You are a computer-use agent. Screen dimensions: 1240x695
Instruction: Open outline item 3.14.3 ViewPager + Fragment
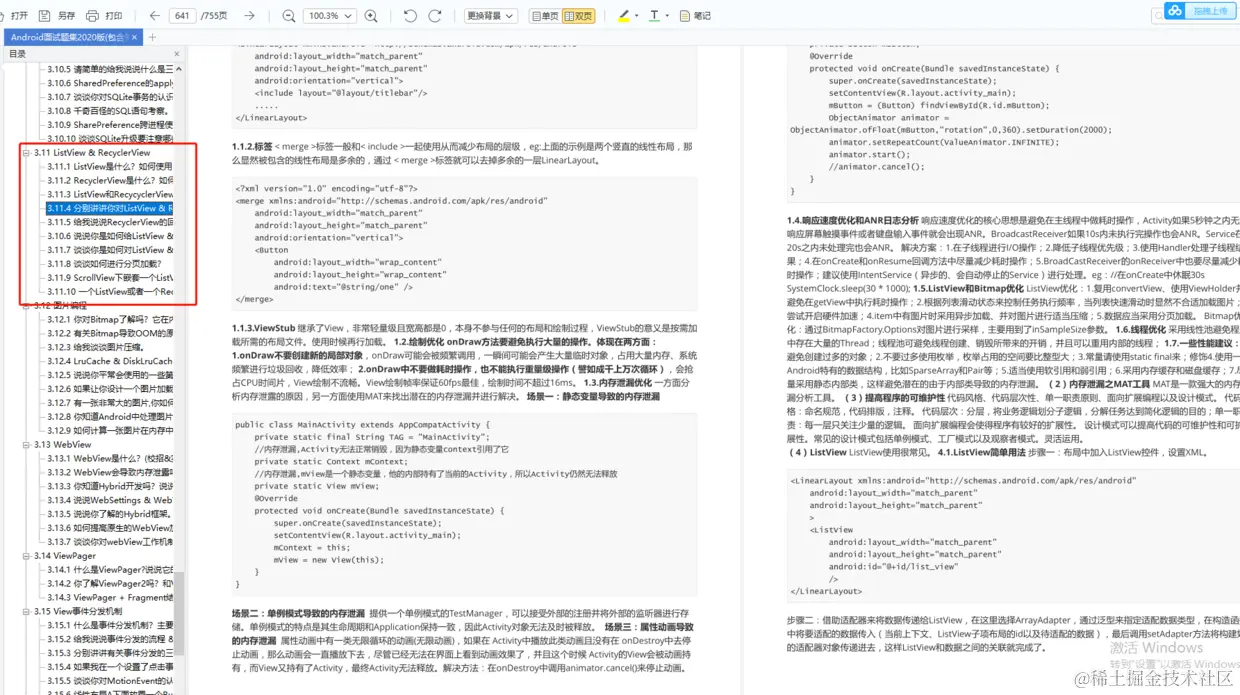[109, 597]
